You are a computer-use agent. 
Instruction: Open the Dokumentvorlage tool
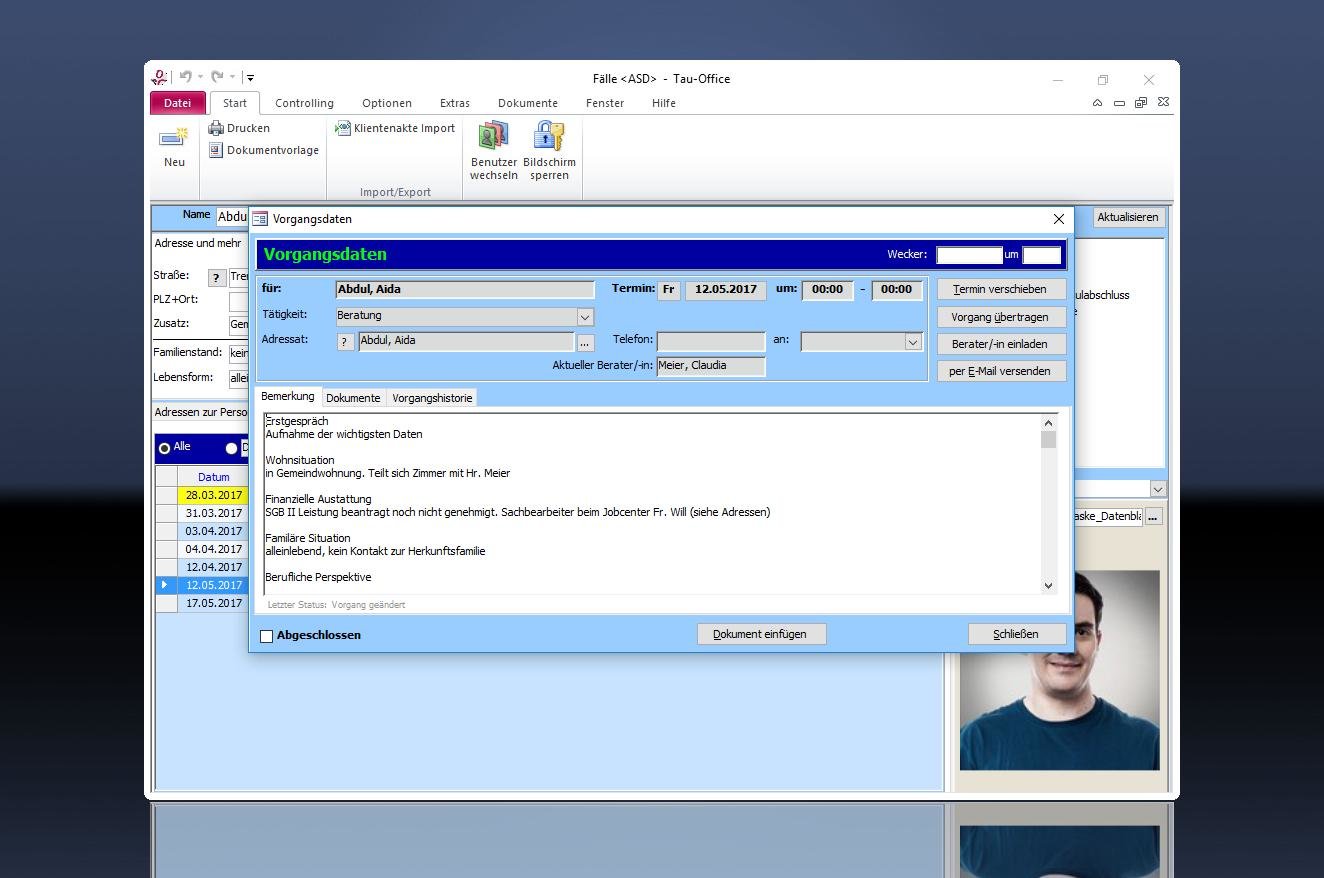pos(264,150)
